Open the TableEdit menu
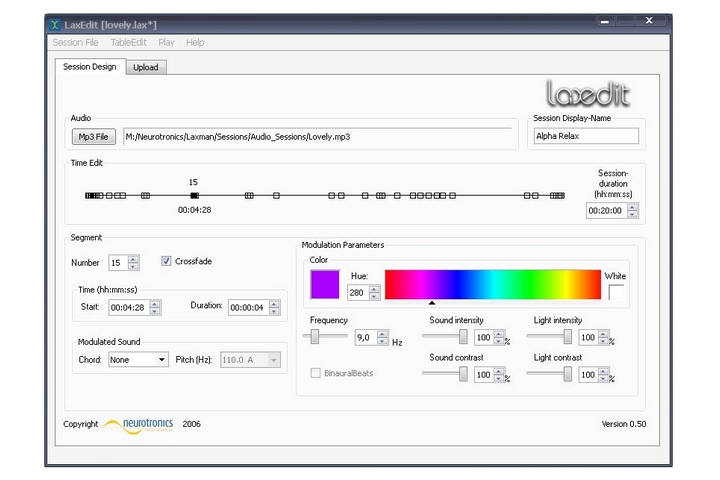 point(128,43)
